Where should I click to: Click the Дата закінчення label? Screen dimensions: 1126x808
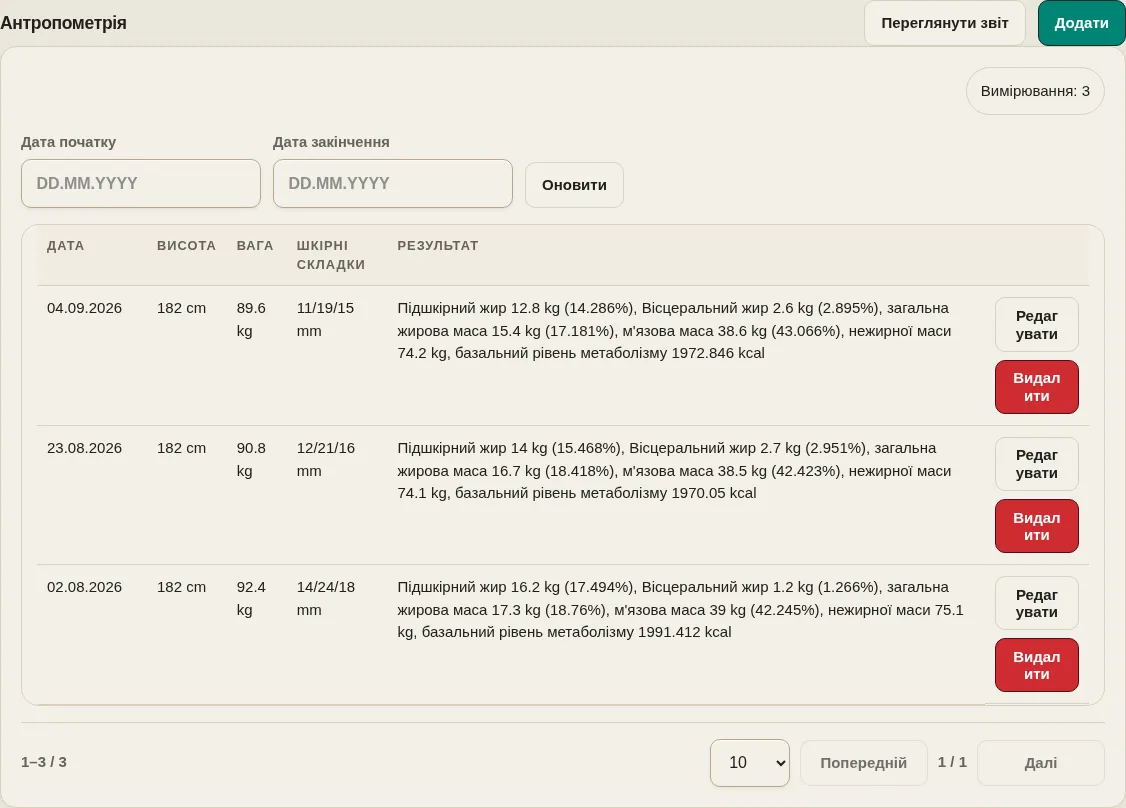(331, 142)
